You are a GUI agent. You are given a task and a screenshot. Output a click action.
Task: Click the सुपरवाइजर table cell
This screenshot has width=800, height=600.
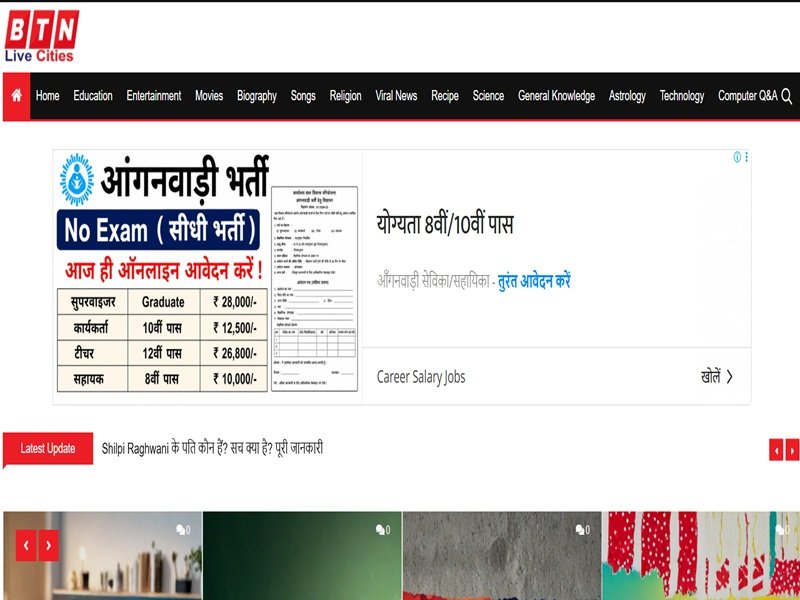[x=92, y=302]
